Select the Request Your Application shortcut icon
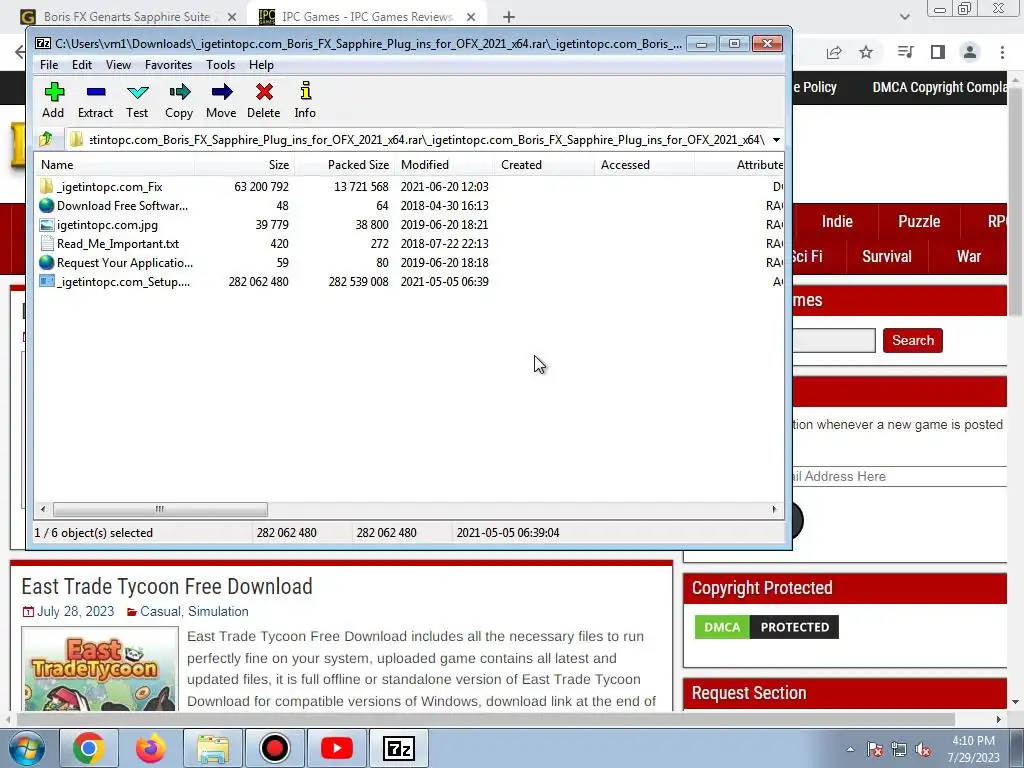 click(x=46, y=263)
